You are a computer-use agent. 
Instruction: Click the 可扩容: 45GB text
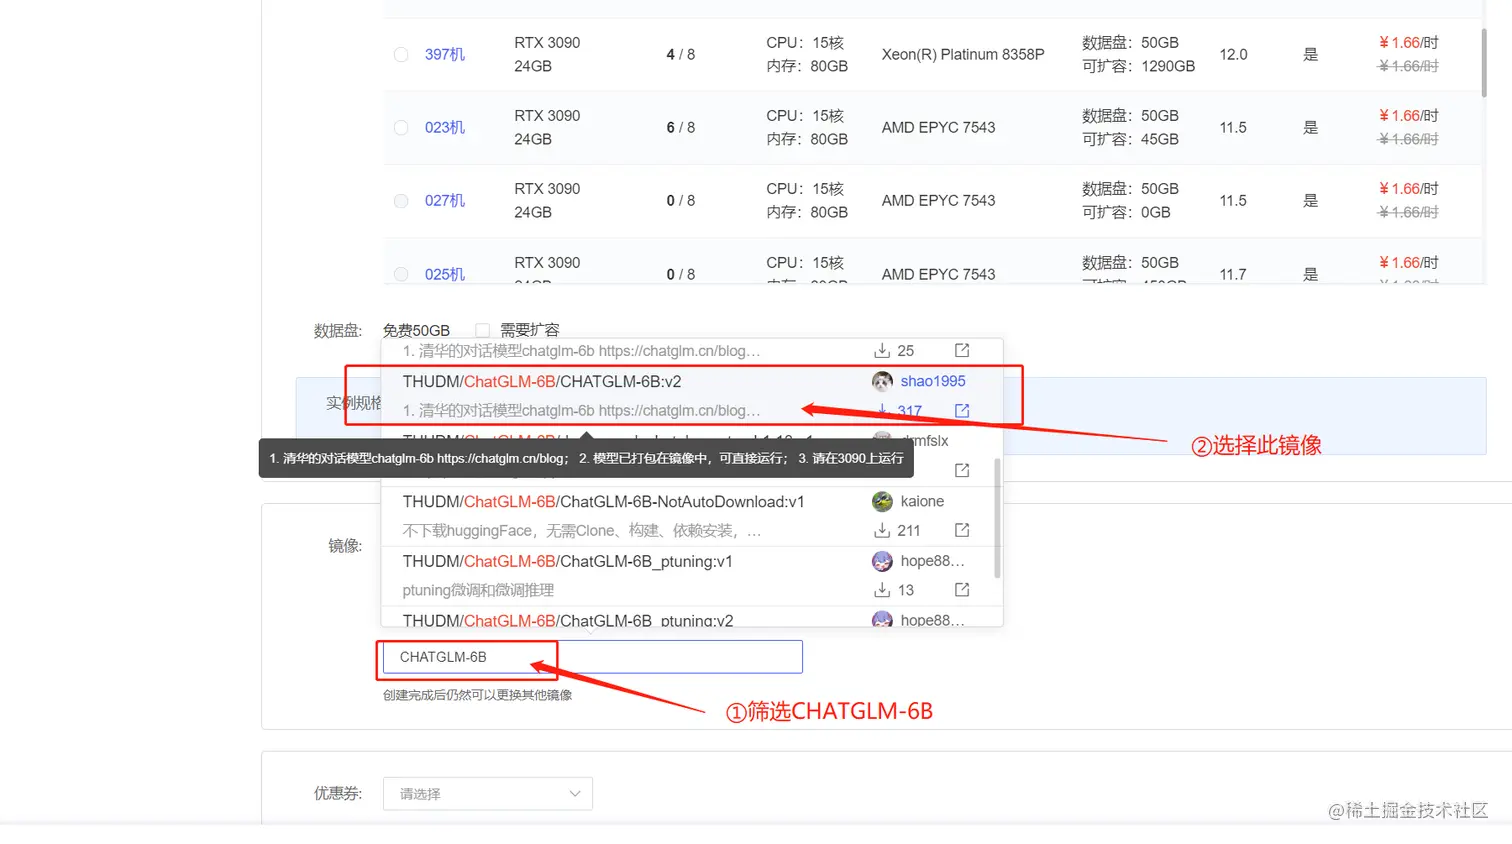pyautogui.click(x=1130, y=139)
